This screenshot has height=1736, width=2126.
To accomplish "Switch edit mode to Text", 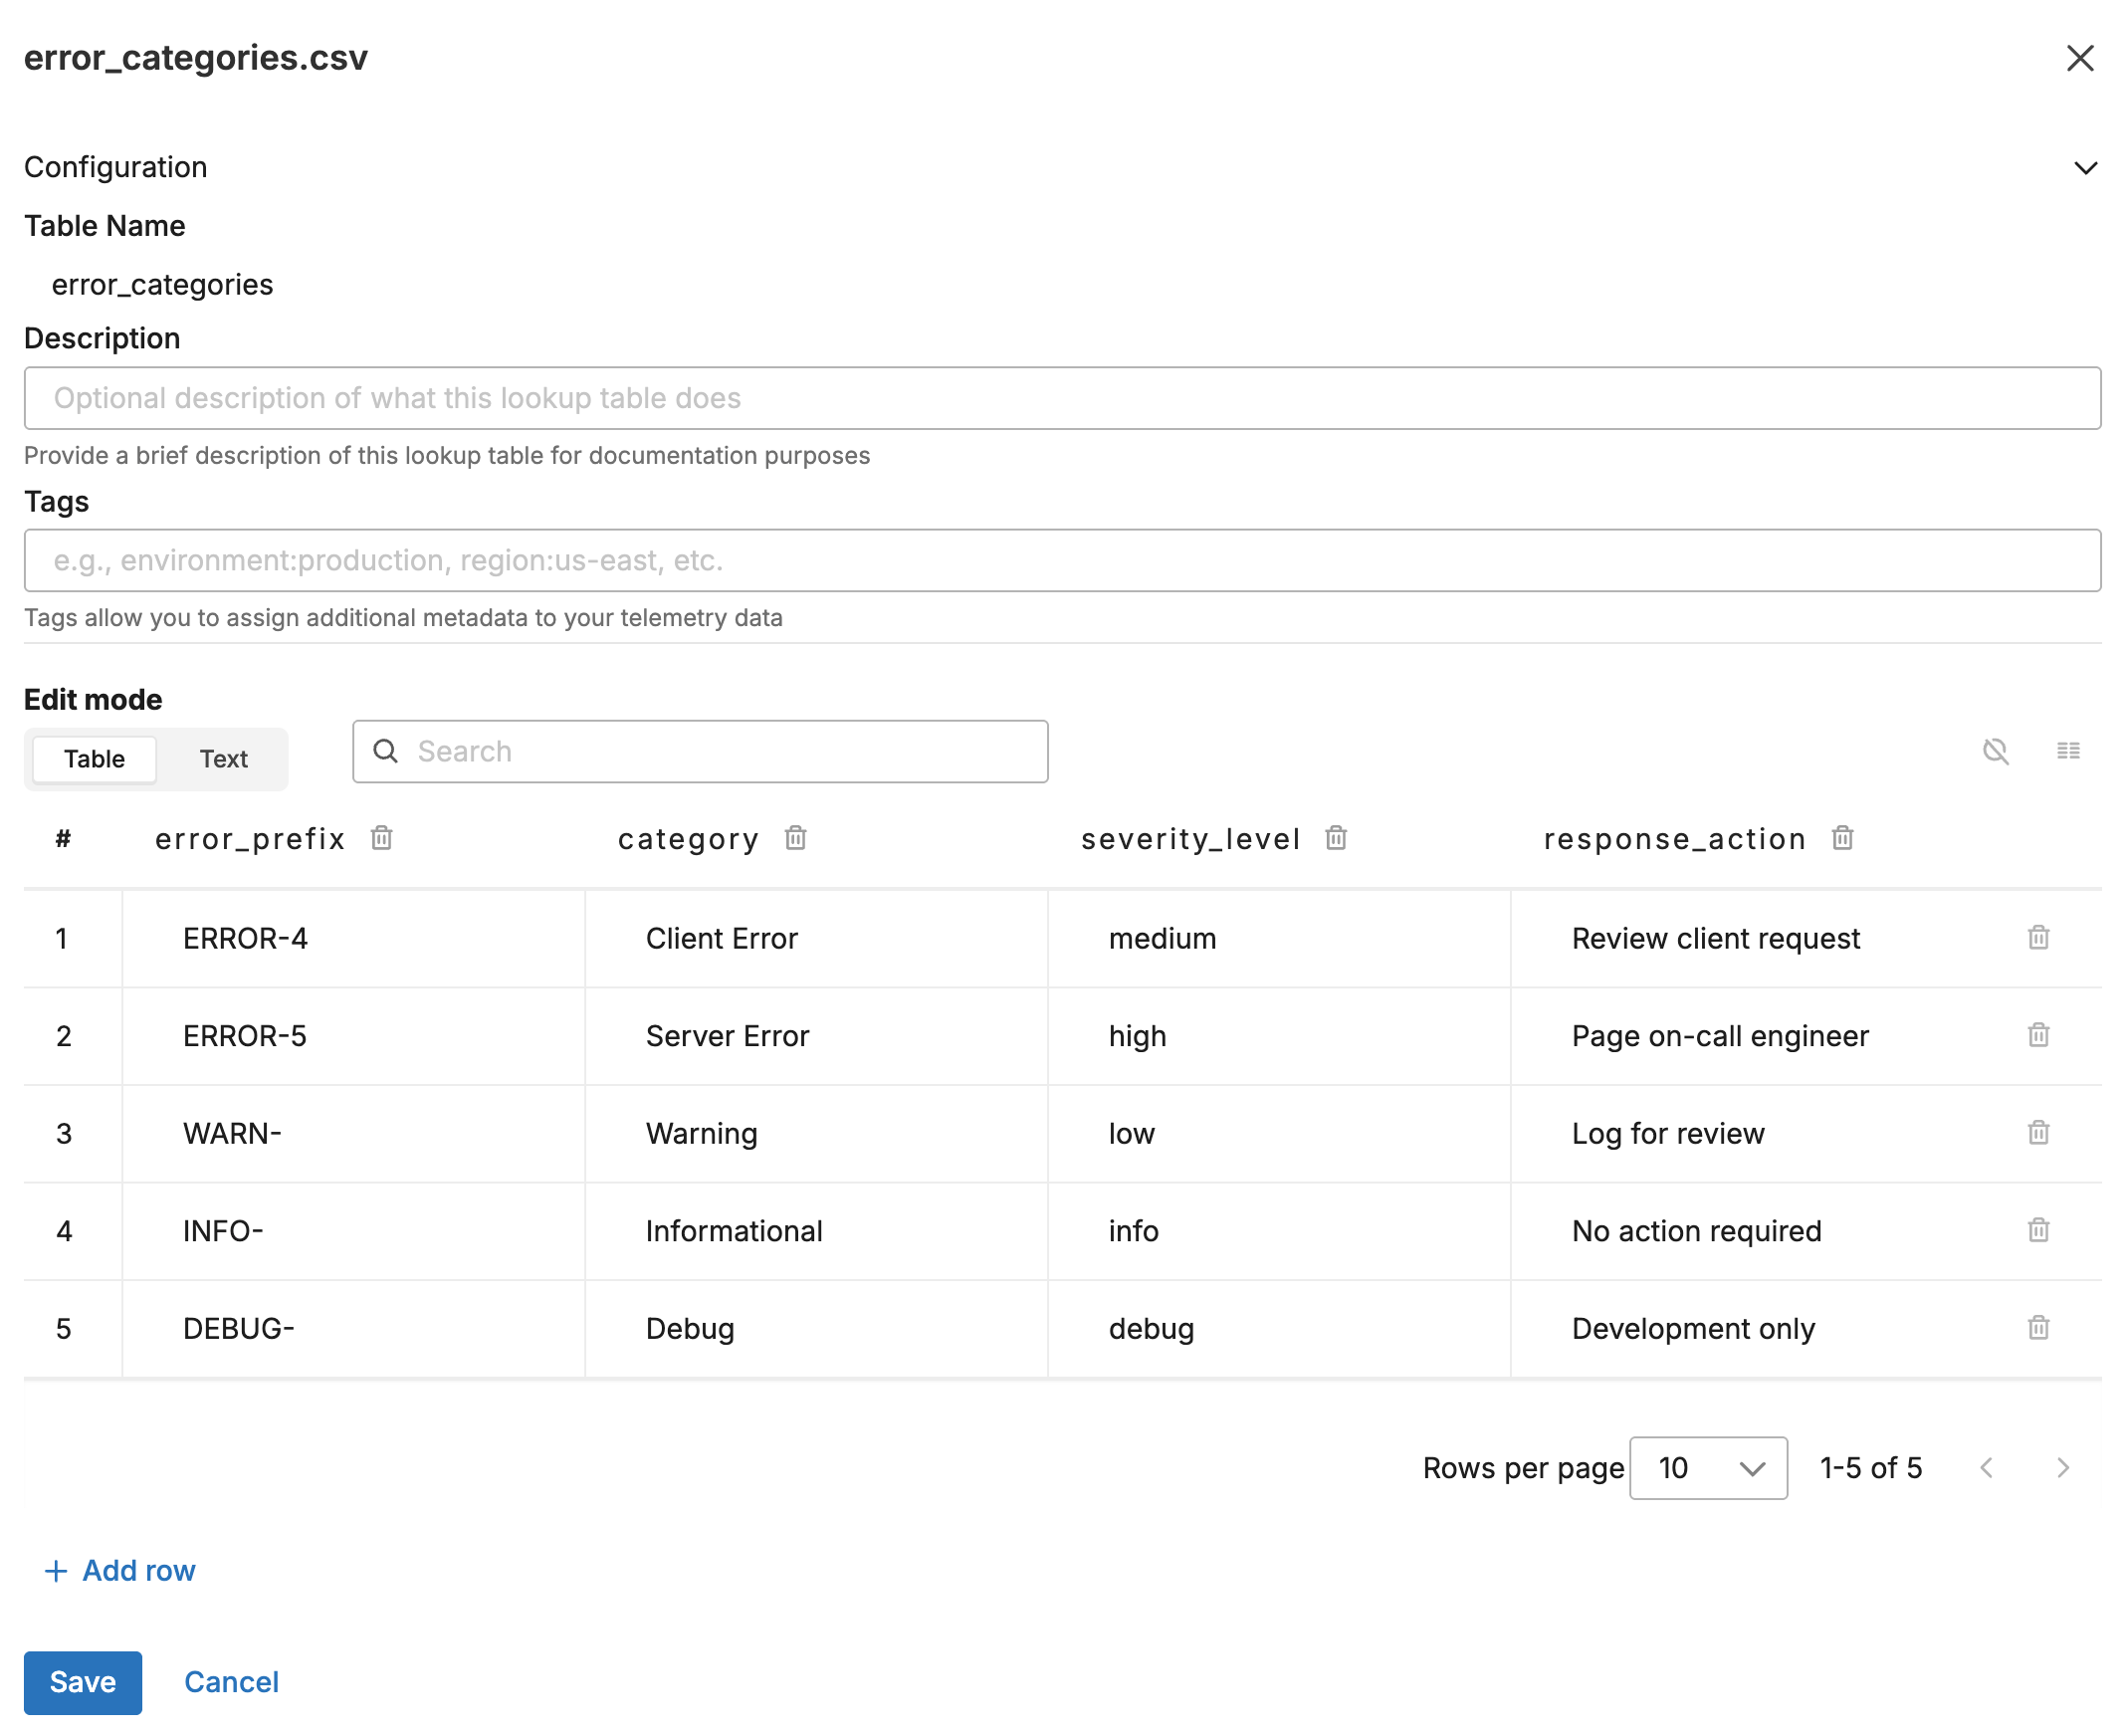I will 223,758.
